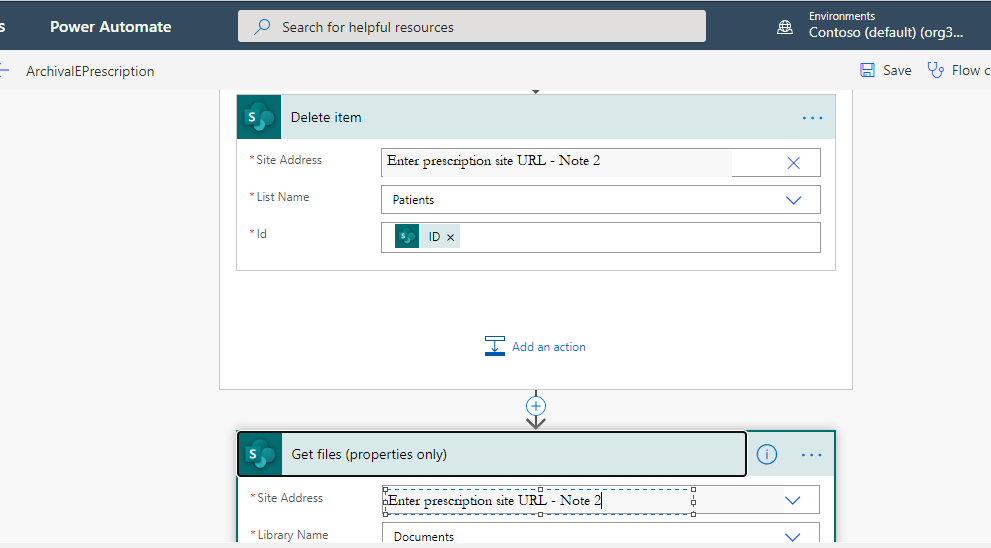The image size is (991, 548).
Task: Go back using the arrow beside ArchivalEPrescription
Action: 4,71
